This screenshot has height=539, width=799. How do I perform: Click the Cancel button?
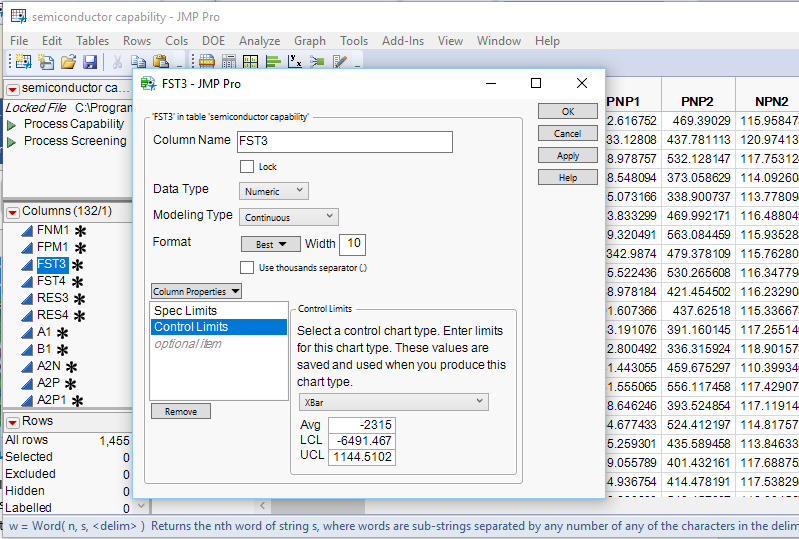click(568, 133)
